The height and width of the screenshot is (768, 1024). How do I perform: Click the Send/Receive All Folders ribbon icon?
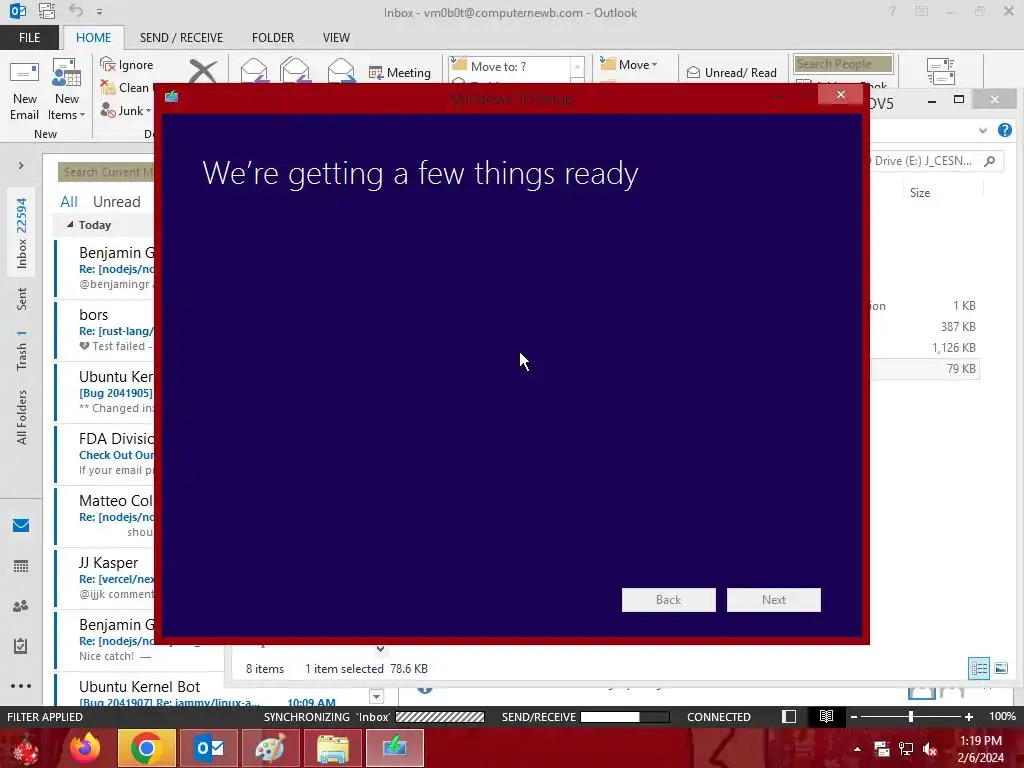(941, 71)
